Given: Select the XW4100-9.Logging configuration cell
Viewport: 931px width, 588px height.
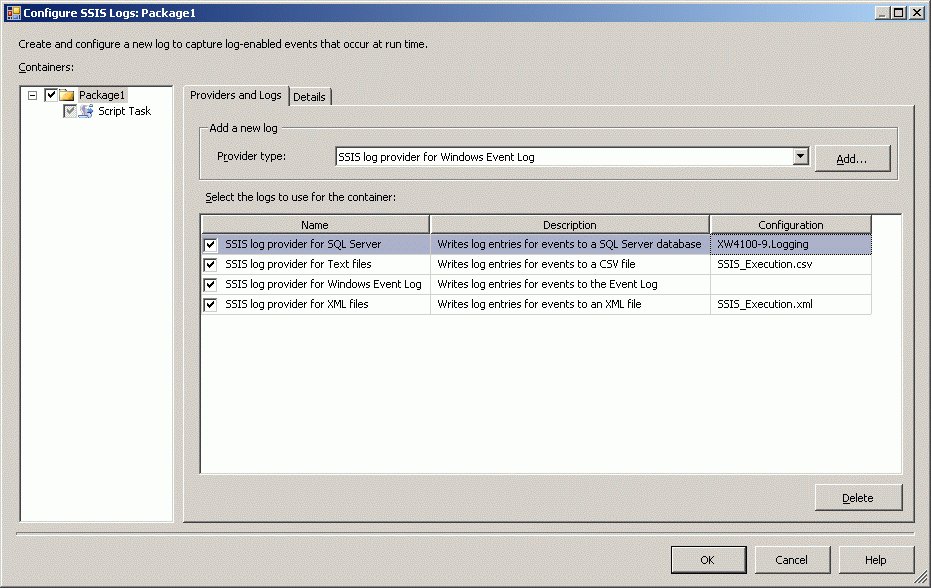Looking at the screenshot, I should tap(790, 244).
